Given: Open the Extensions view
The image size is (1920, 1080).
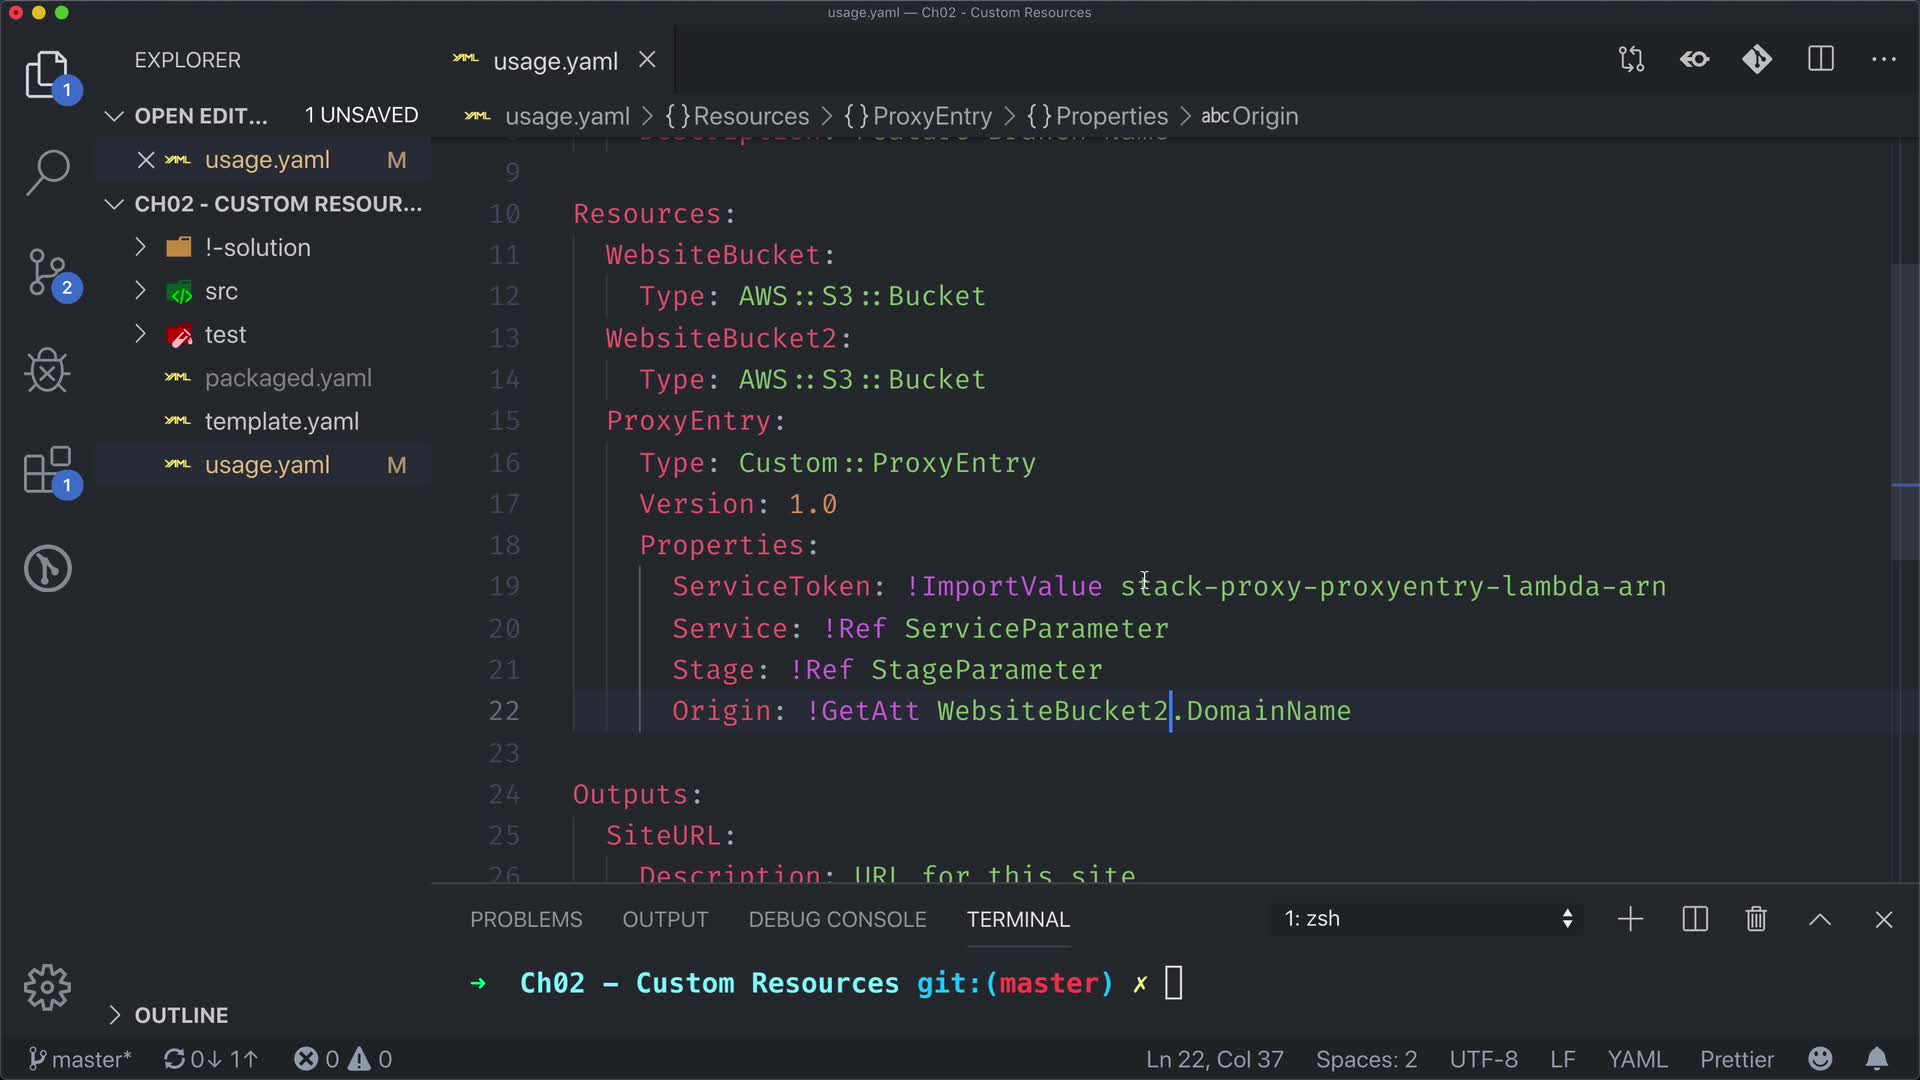Looking at the screenshot, I should 47,470.
